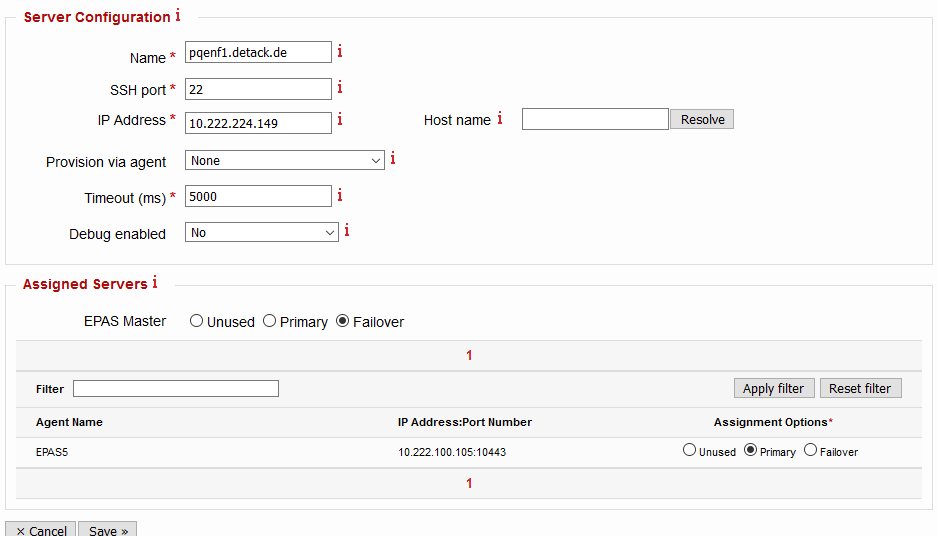Select Unused option for EPAS5 agent
The image size is (937, 536).
[x=689, y=451]
